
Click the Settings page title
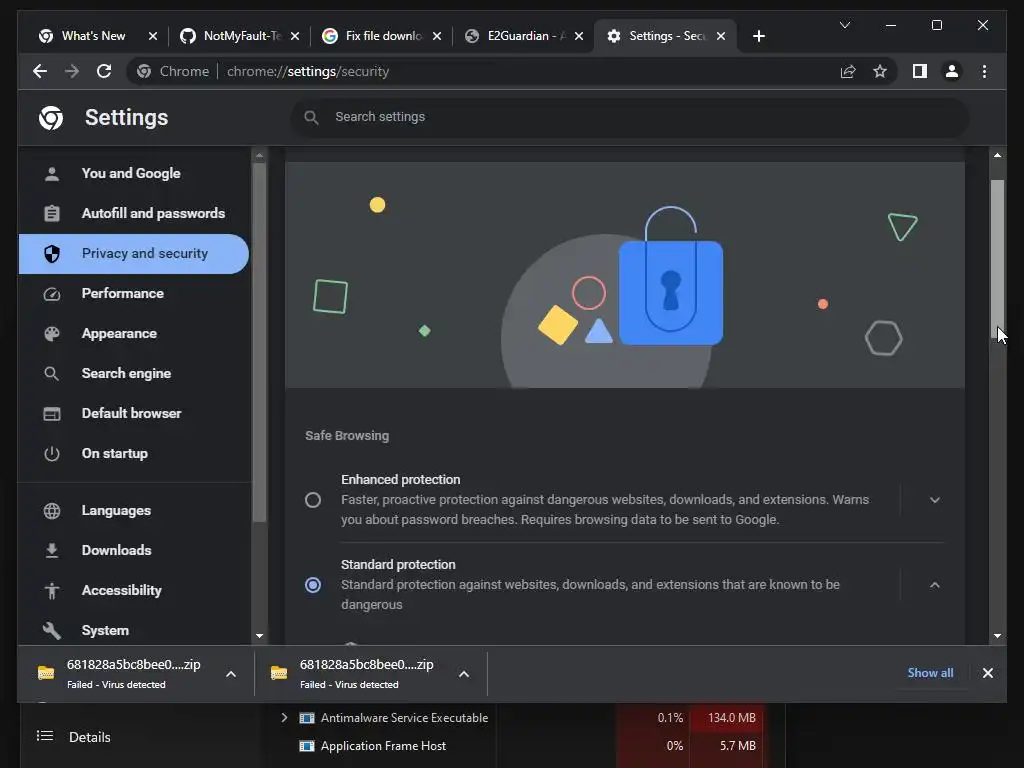(x=127, y=118)
